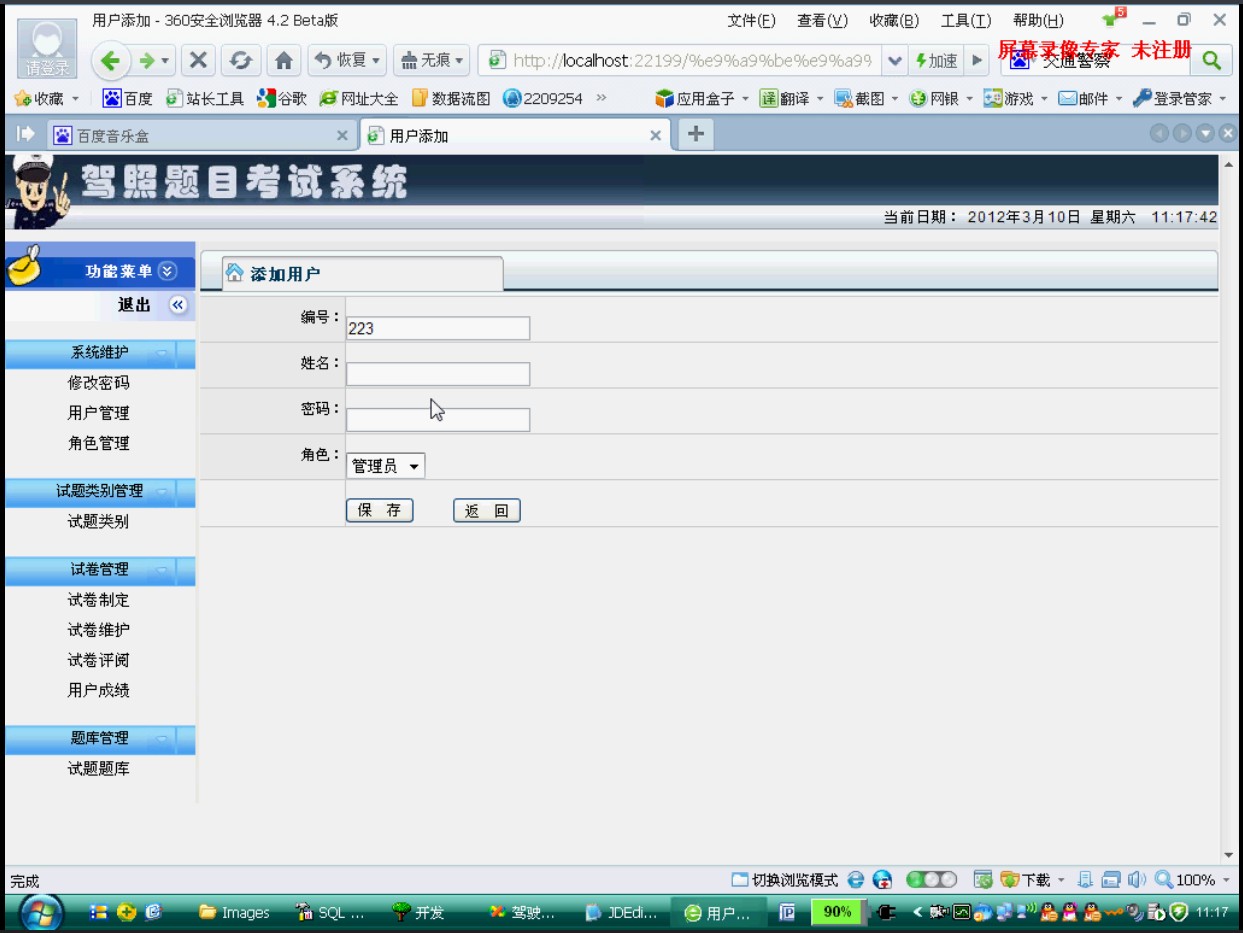Click the speaker icon in browser status bar
The image size is (1243, 933).
click(1136, 880)
